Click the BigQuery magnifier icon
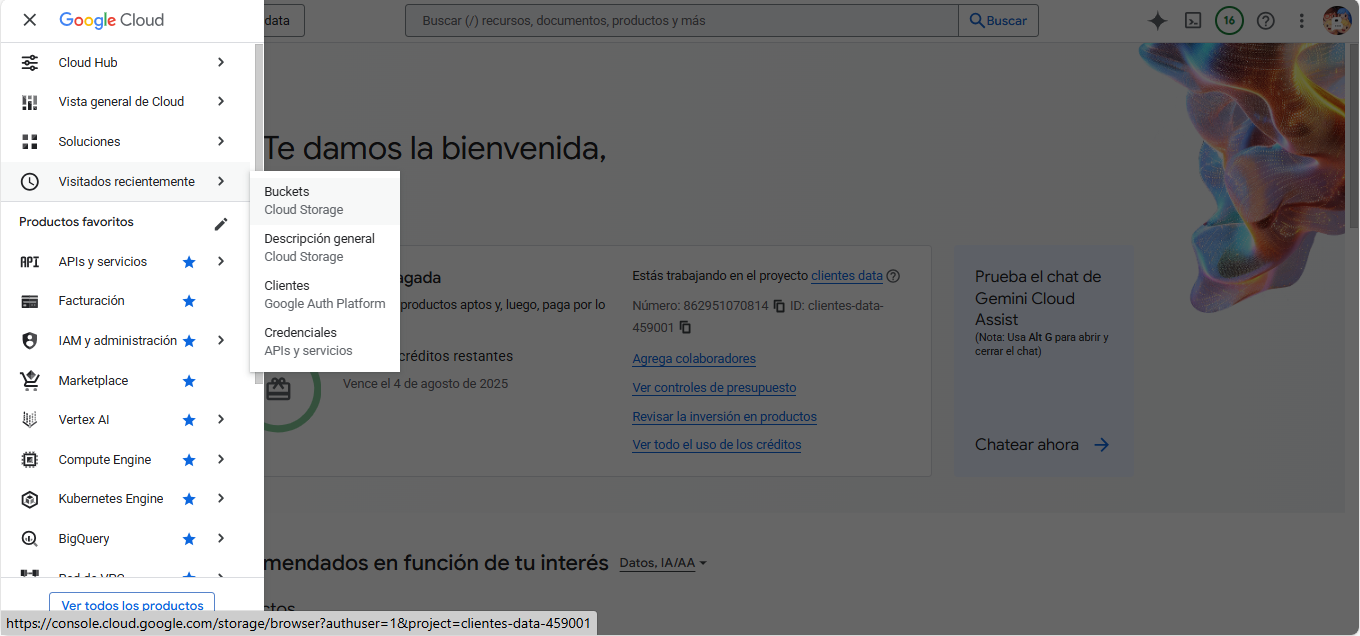 tap(30, 539)
